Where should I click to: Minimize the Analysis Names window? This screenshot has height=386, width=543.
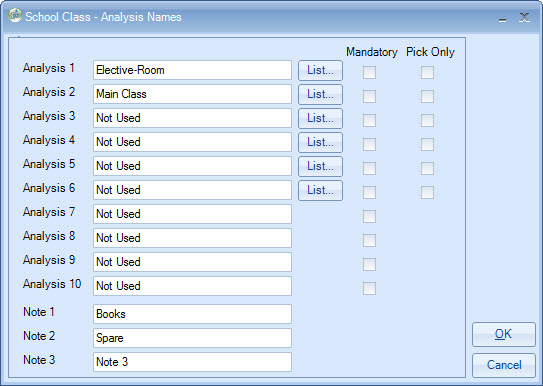coord(502,19)
